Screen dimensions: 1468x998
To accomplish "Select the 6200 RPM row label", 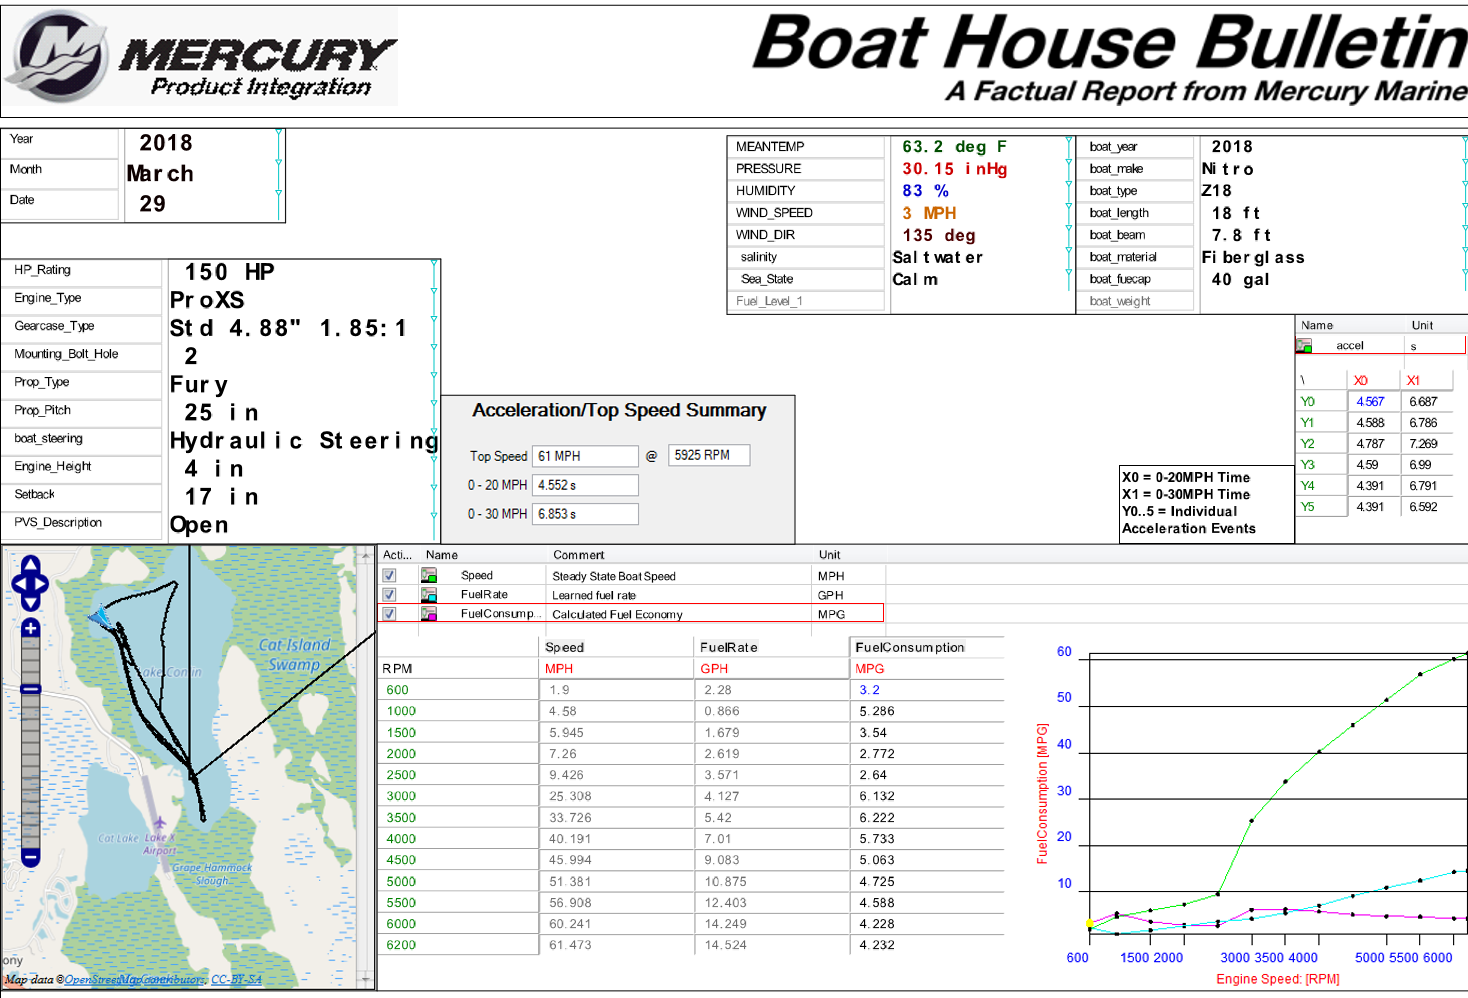I will click(x=401, y=945).
